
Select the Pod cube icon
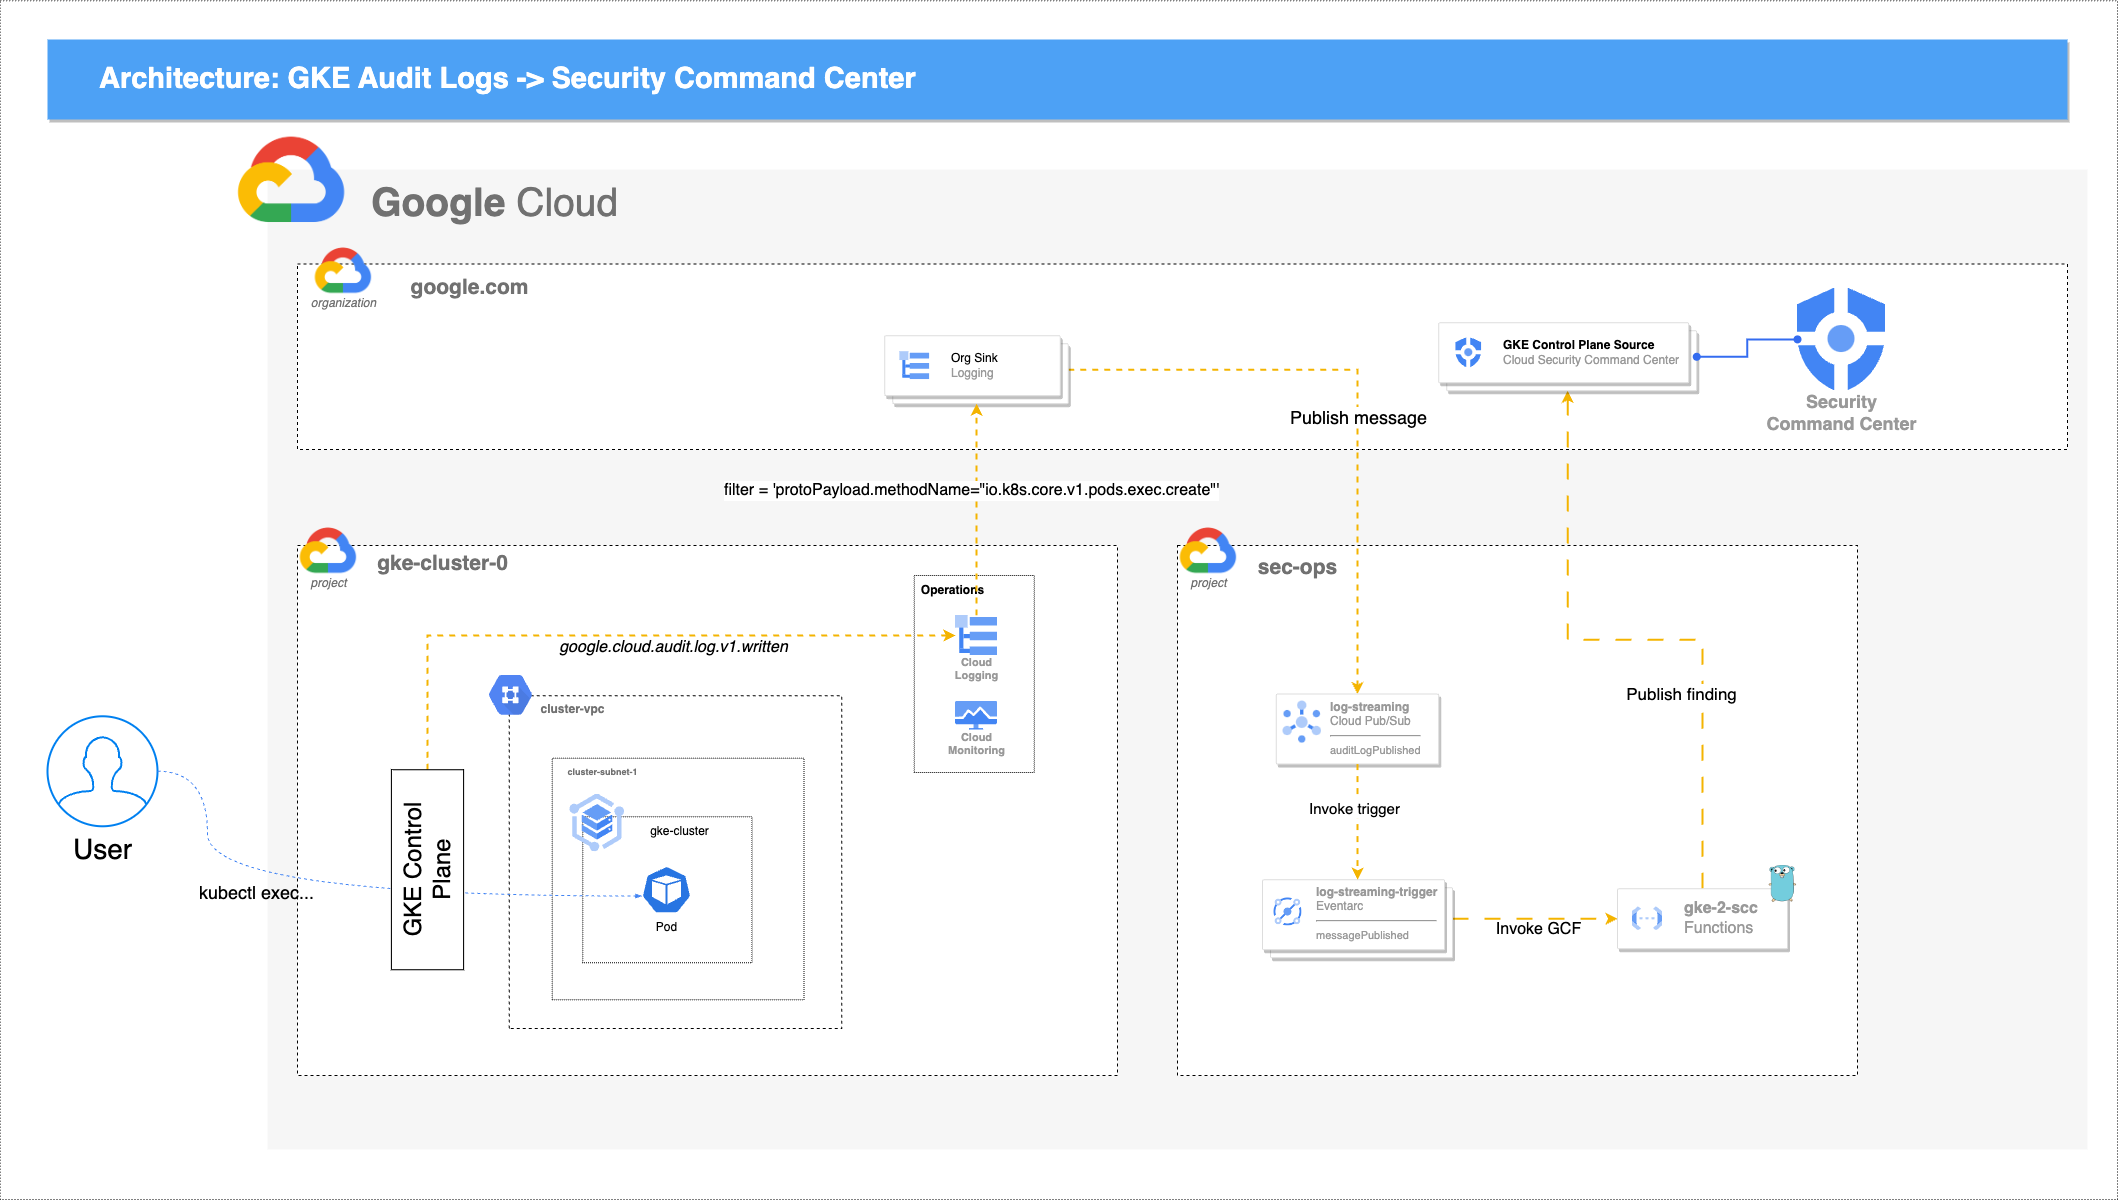(666, 890)
